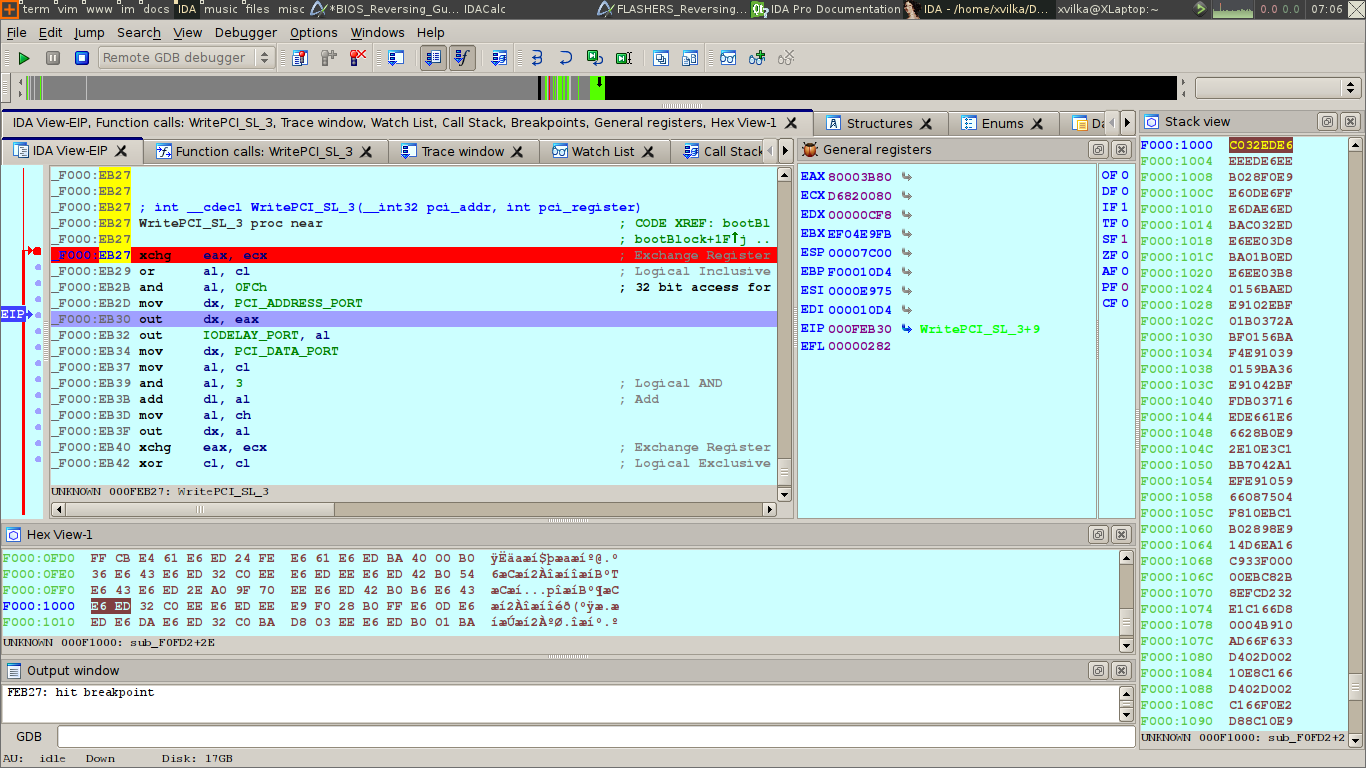Toggle the SF flag value
The height and width of the screenshot is (768, 1366).
pyautogui.click(x=1125, y=239)
